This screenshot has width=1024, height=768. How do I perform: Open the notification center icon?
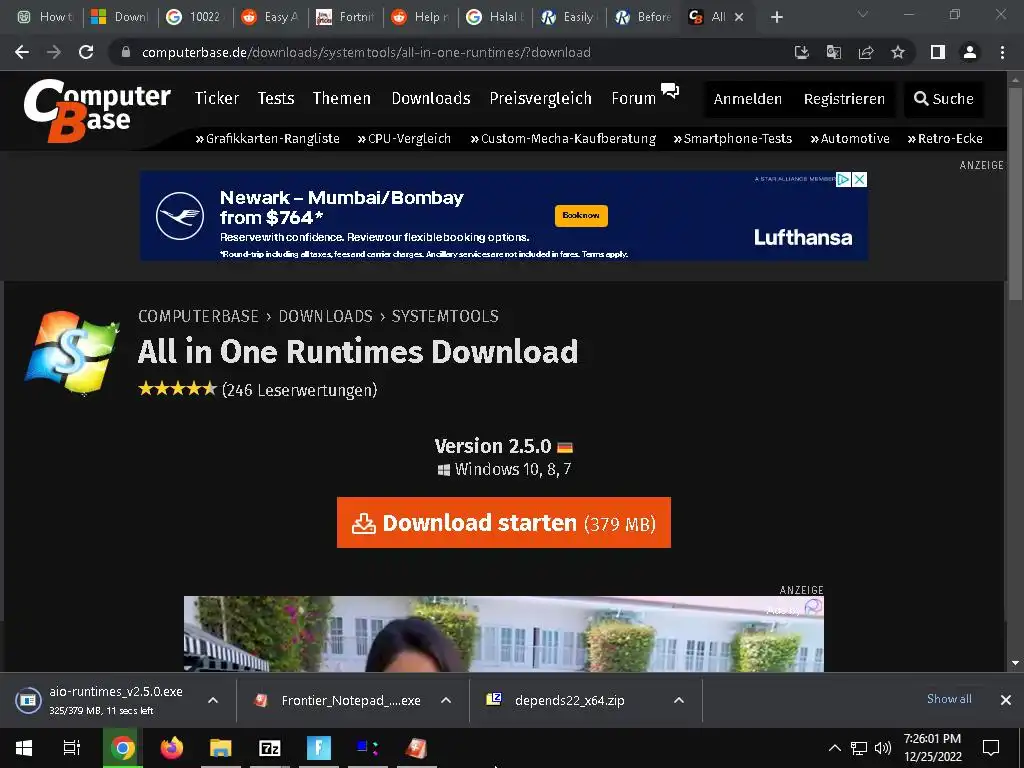991,748
